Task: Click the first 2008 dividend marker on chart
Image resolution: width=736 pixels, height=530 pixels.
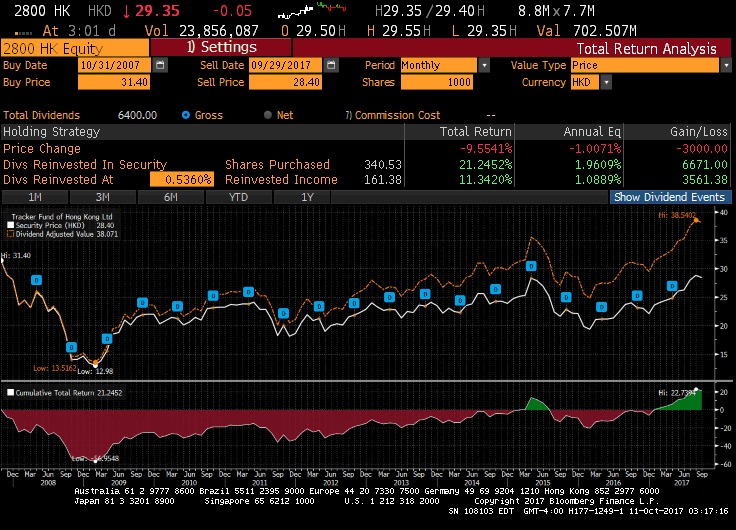Action: click(x=36, y=280)
